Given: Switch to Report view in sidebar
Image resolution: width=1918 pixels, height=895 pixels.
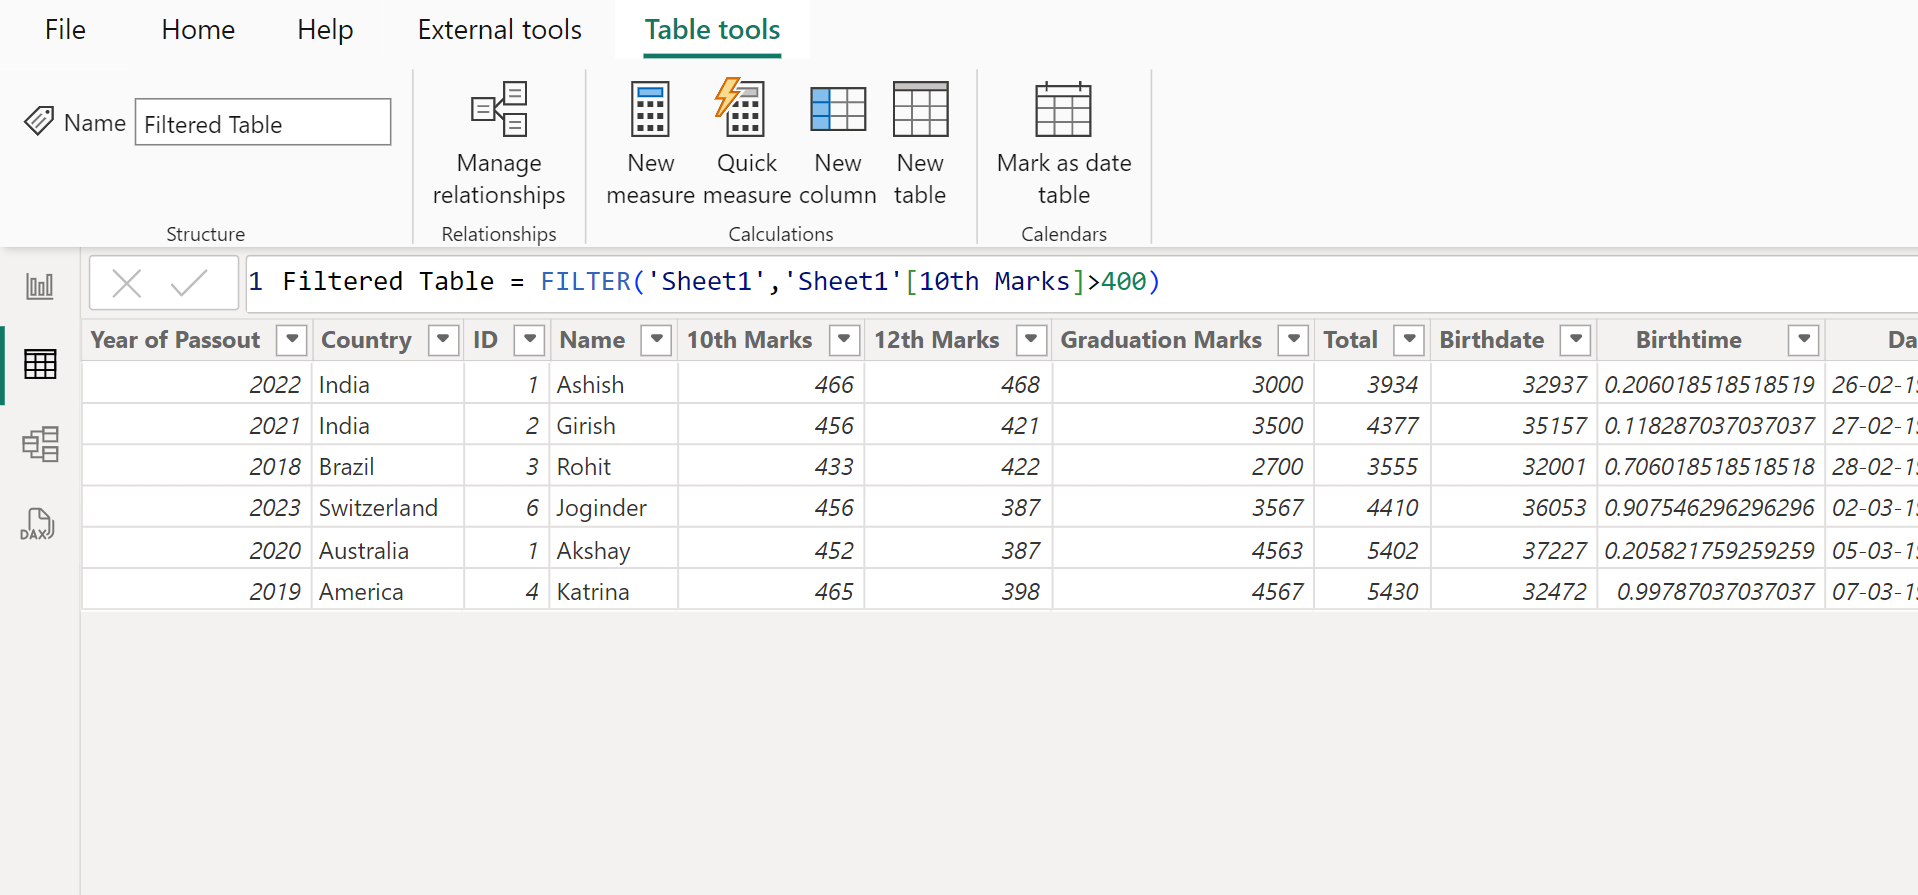Looking at the screenshot, I should point(40,287).
